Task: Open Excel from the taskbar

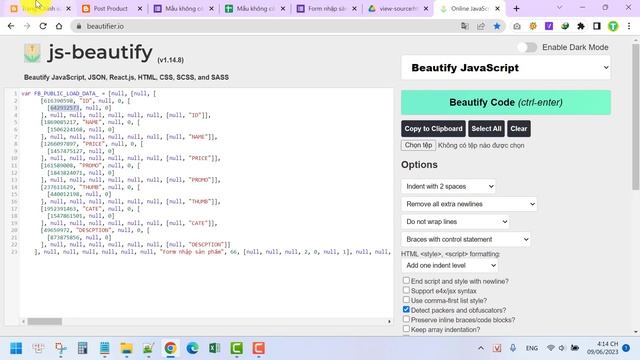Action: point(214,348)
